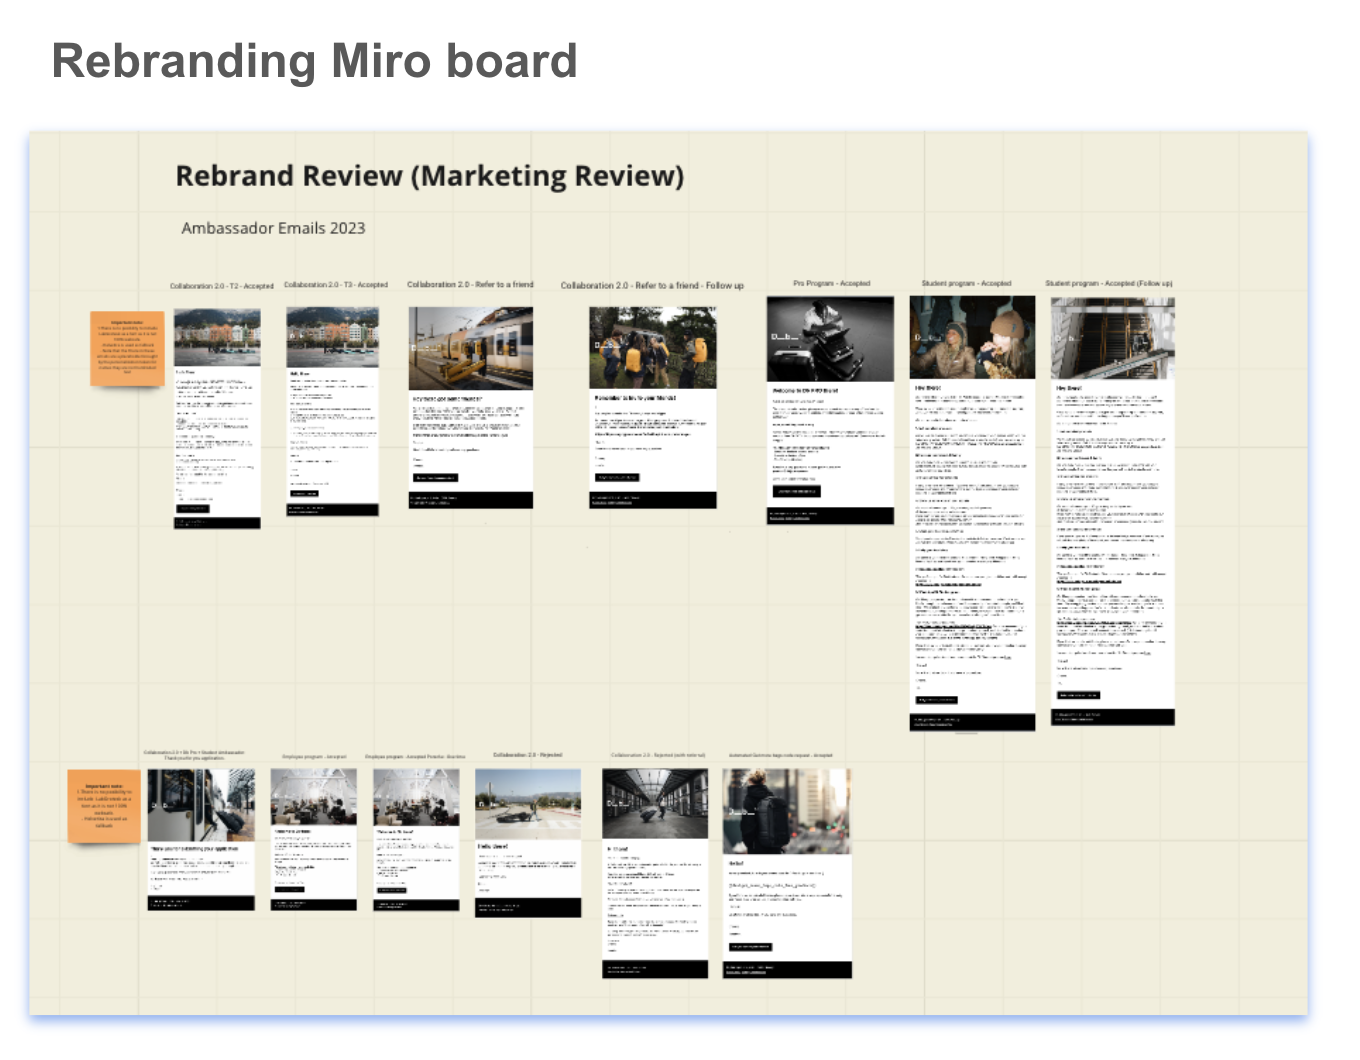The image size is (1360, 1060).
Task: Open the T2 Accepted email city photo
Action: [217, 337]
